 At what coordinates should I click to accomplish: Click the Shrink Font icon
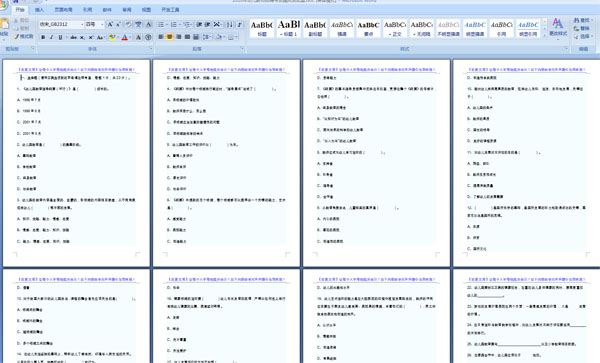point(119,24)
